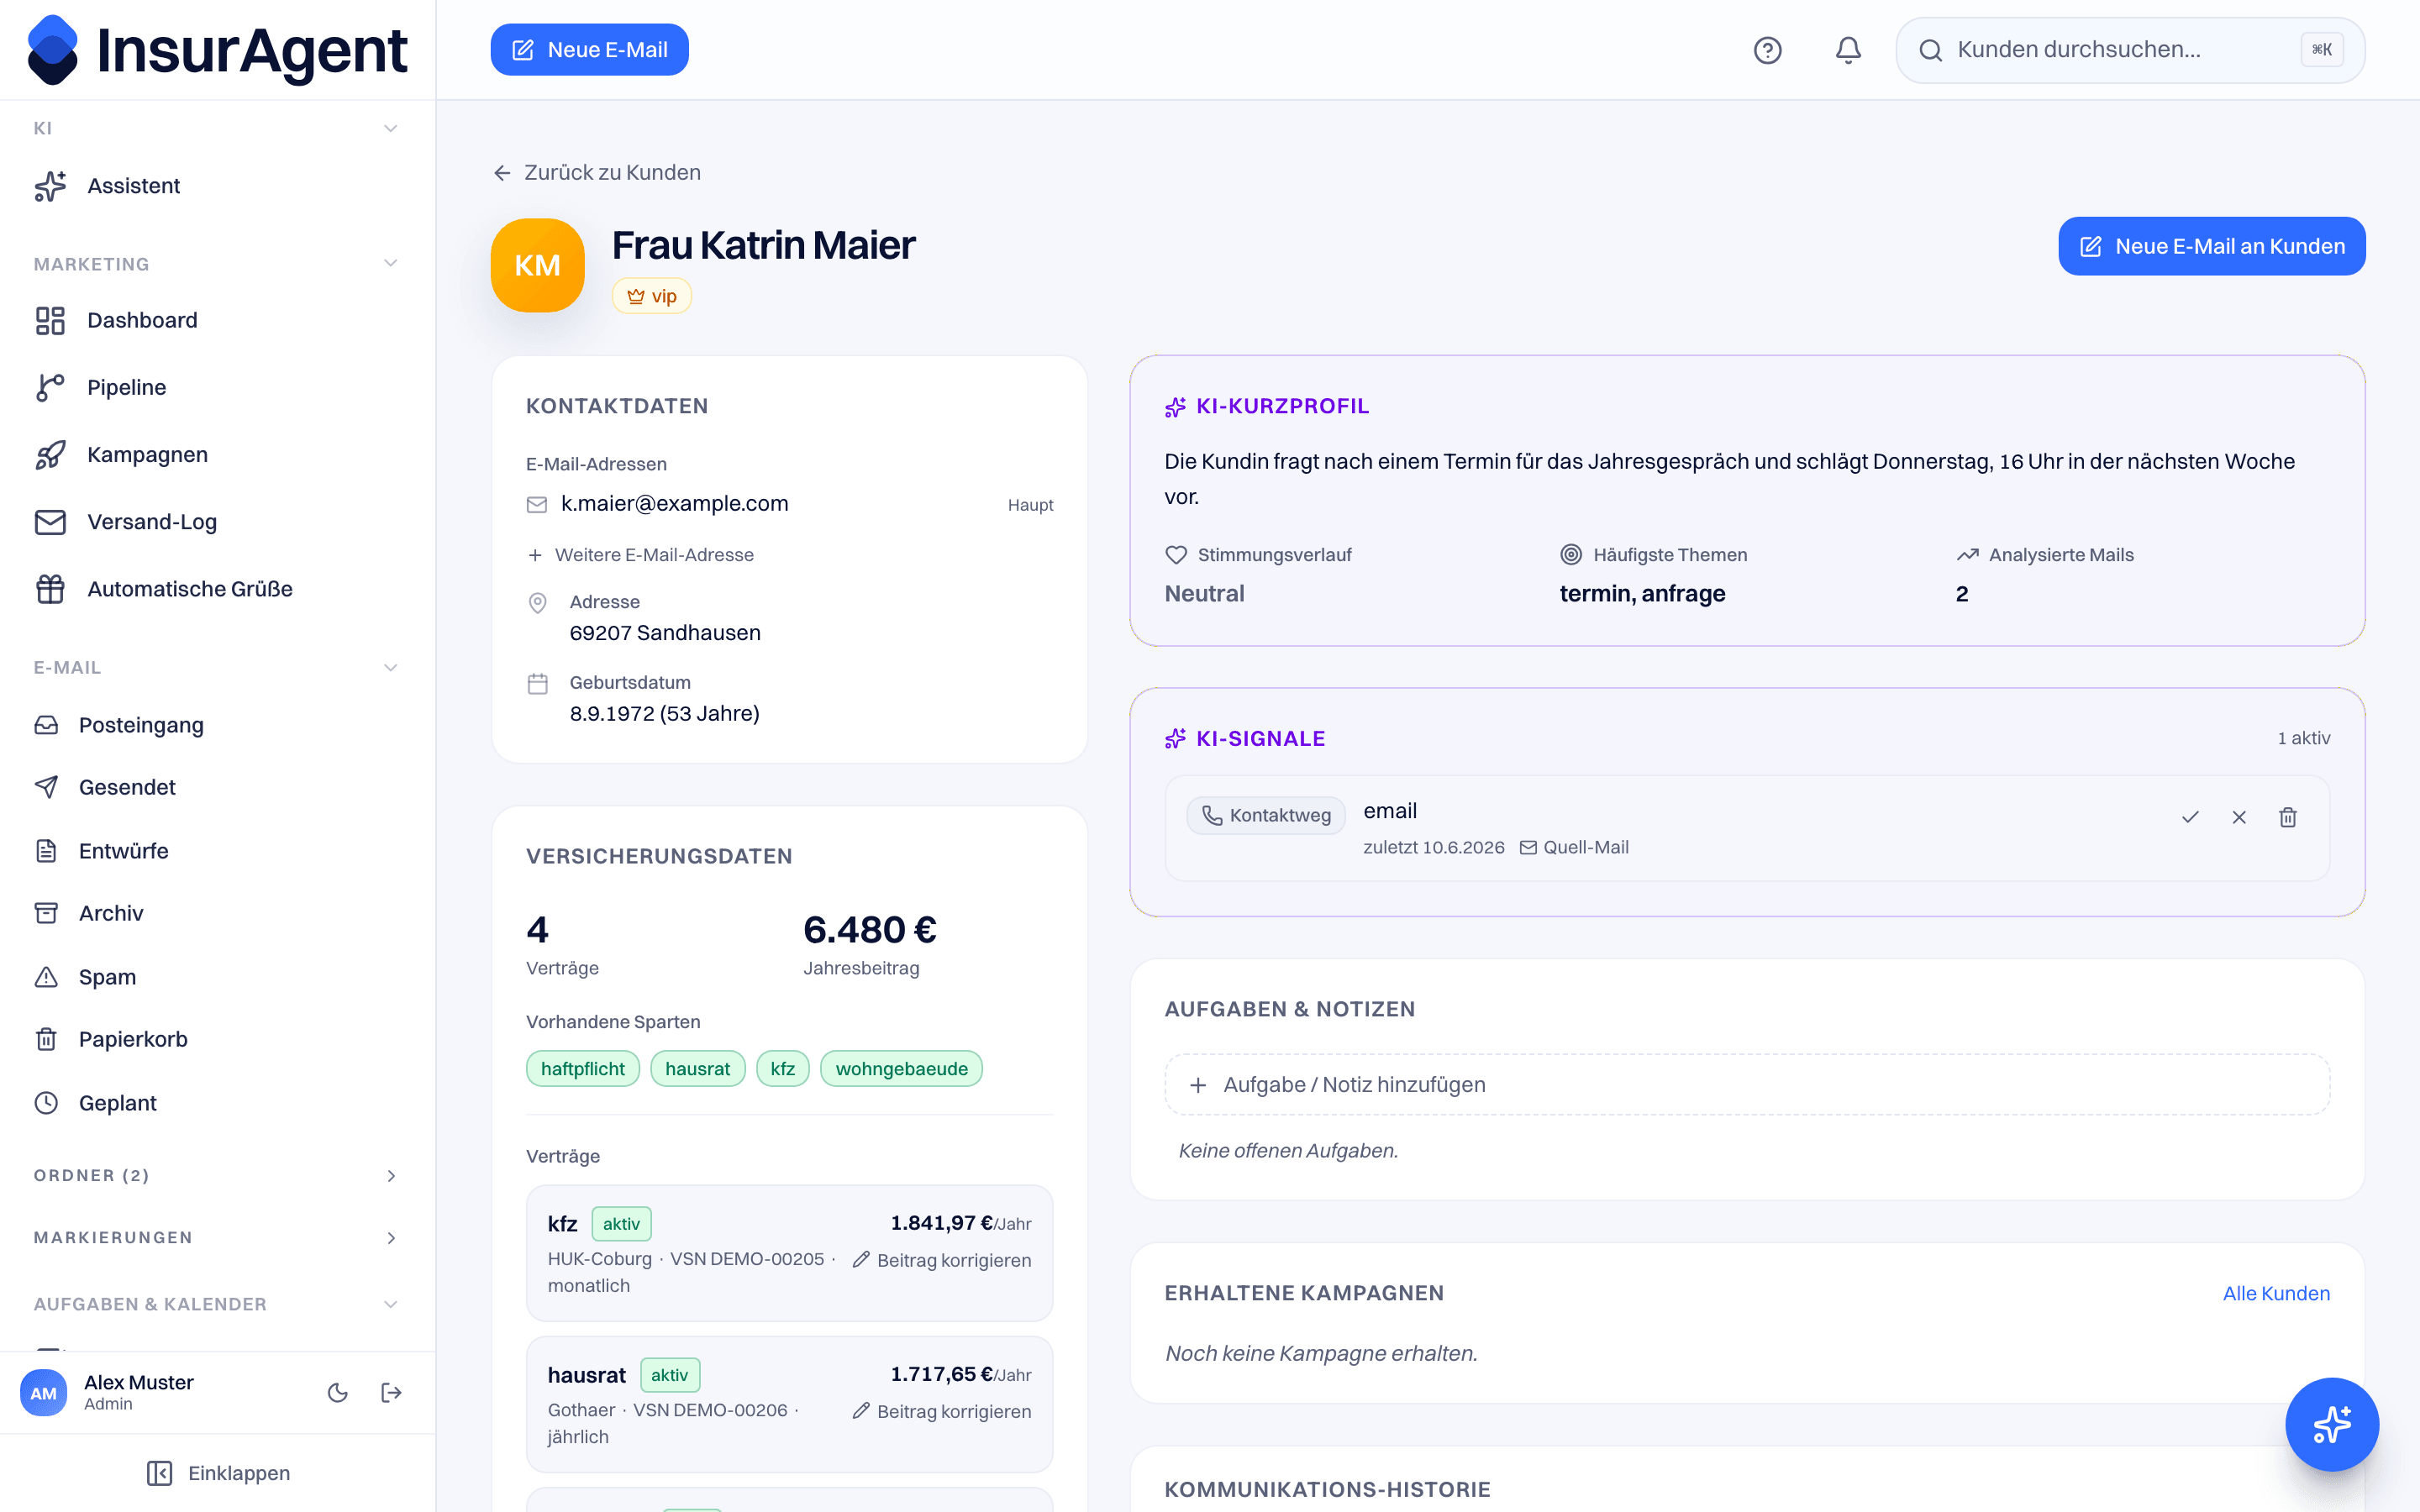Click the logout icon next to Alex Muster

click(391, 1392)
